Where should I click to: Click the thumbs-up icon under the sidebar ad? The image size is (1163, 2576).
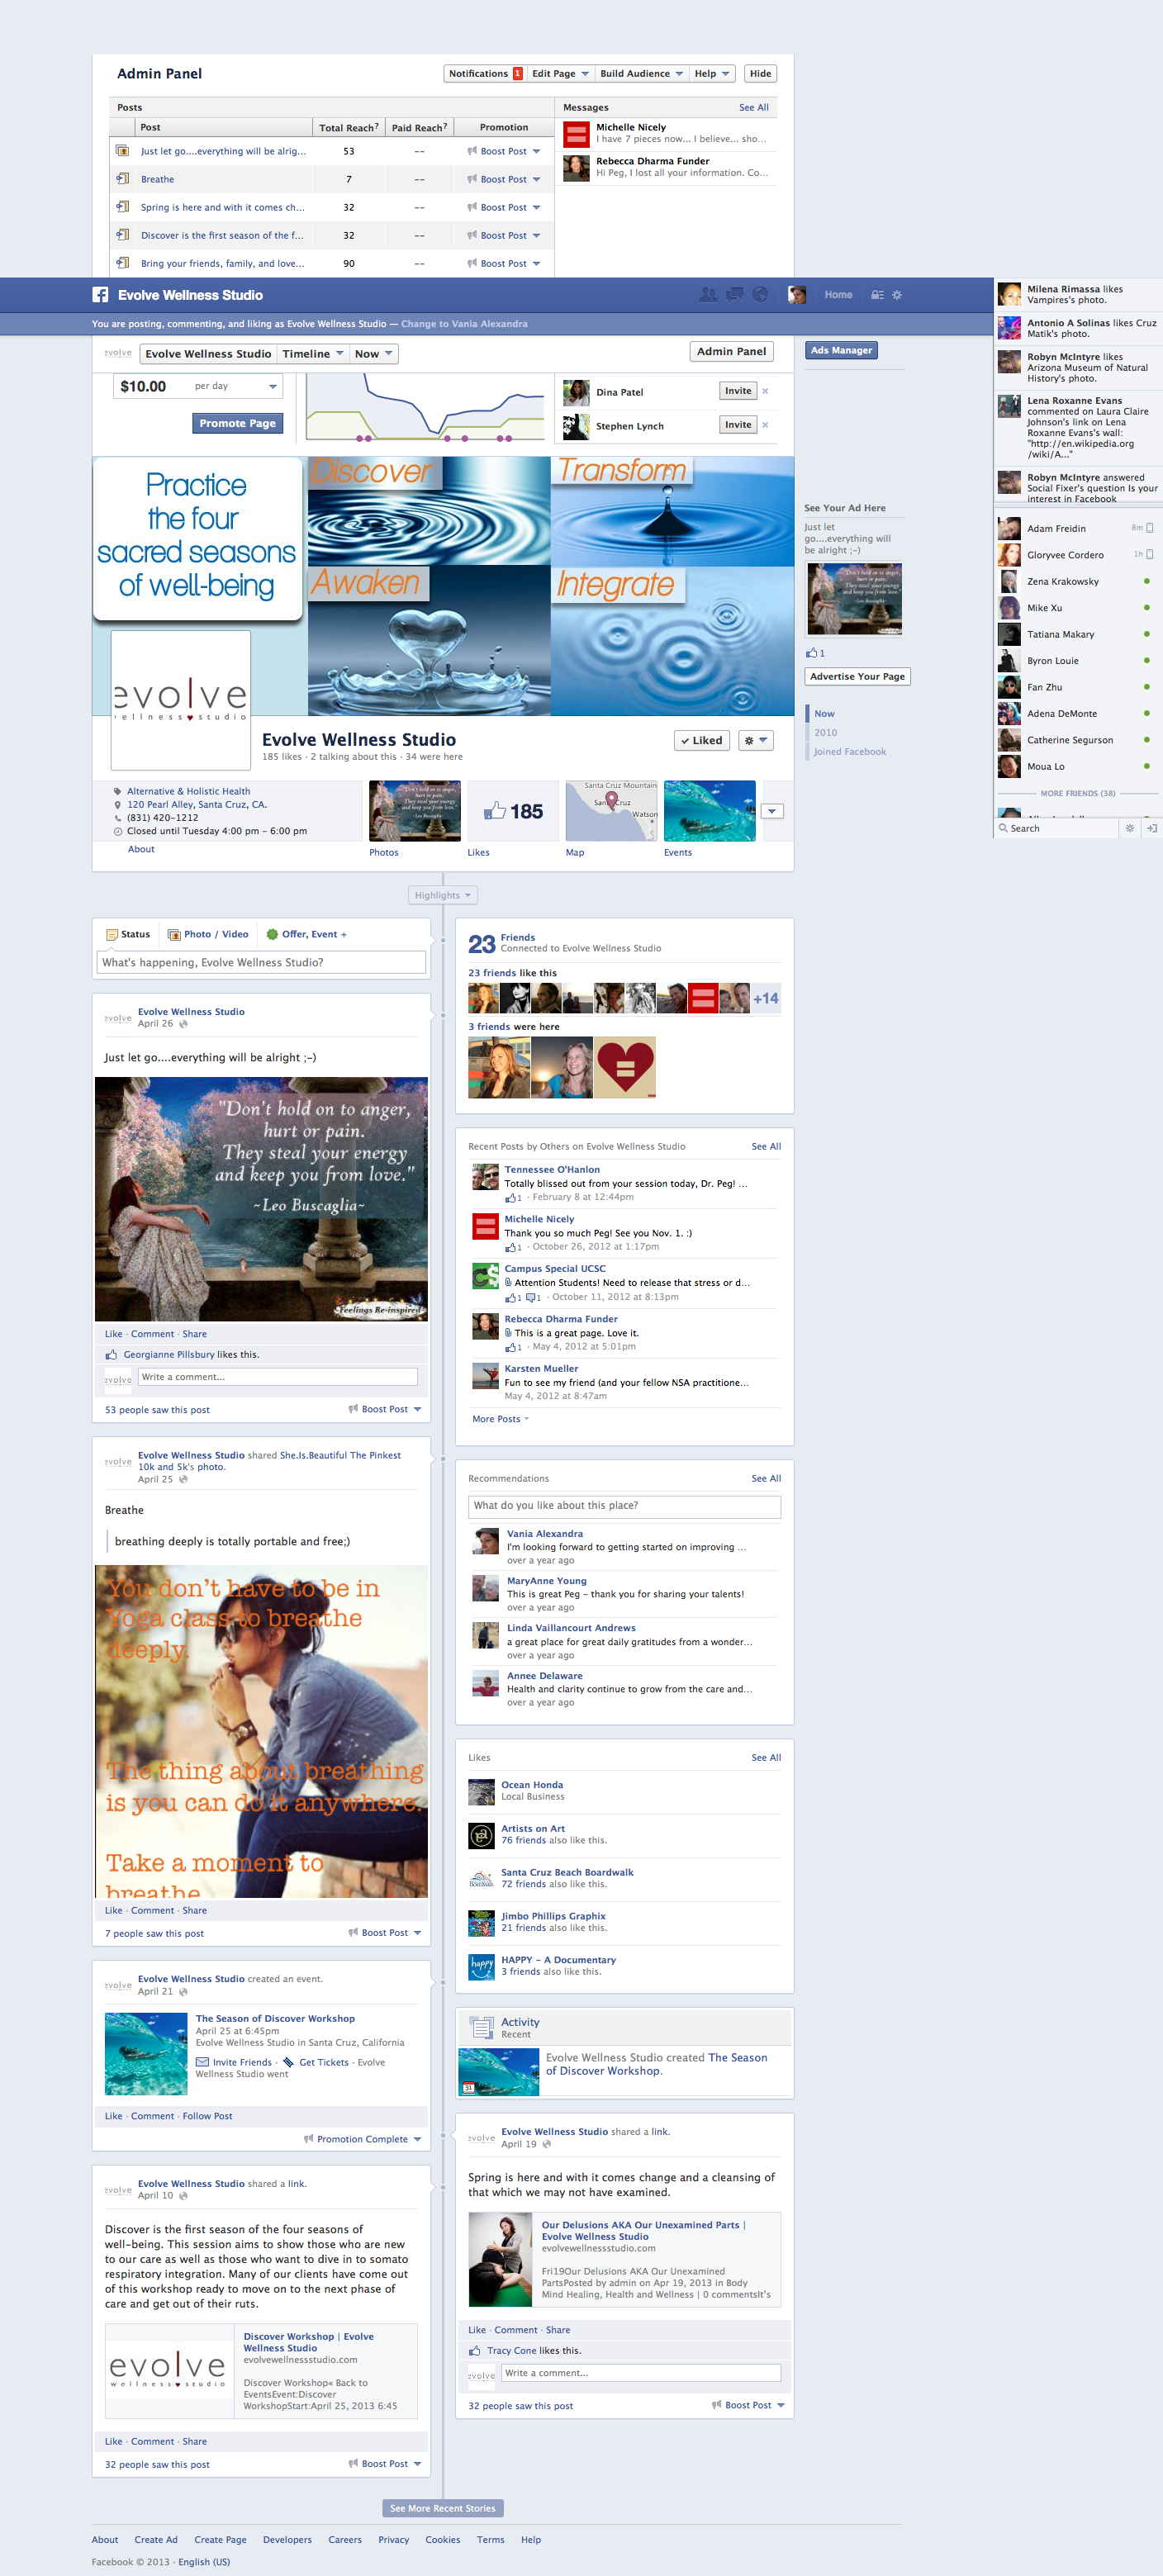click(811, 653)
